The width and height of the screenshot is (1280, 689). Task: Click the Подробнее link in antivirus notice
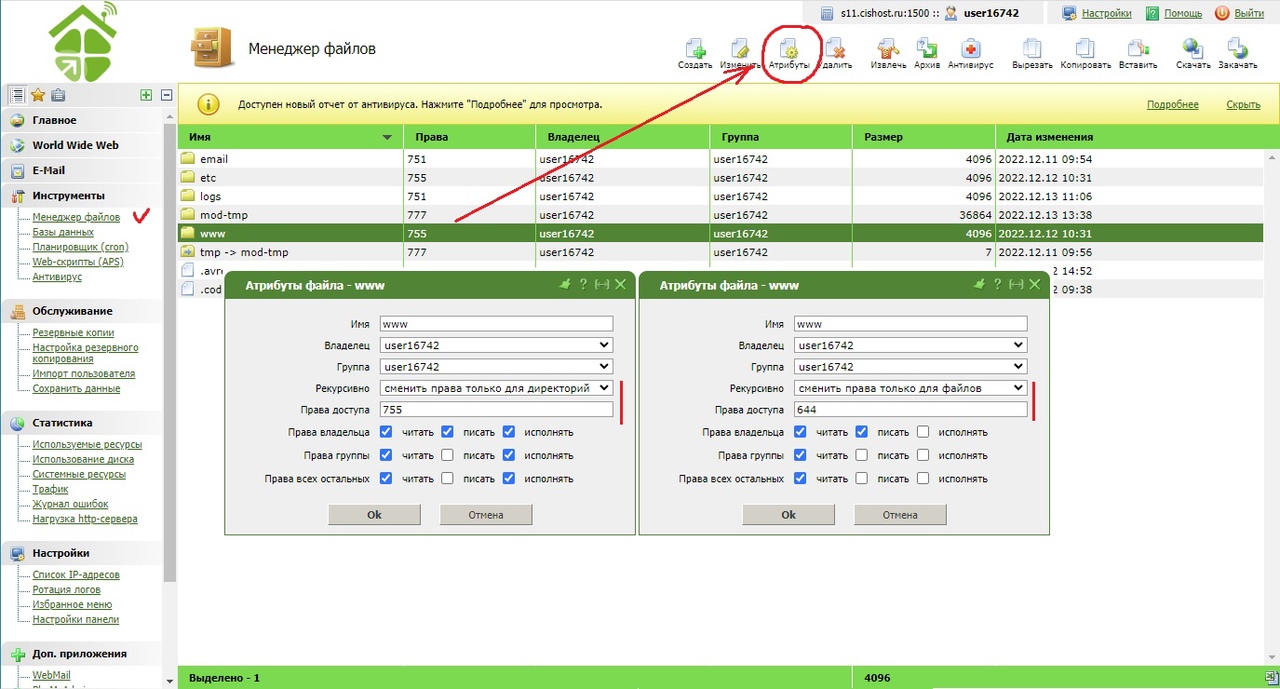(x=1172, y=105)
